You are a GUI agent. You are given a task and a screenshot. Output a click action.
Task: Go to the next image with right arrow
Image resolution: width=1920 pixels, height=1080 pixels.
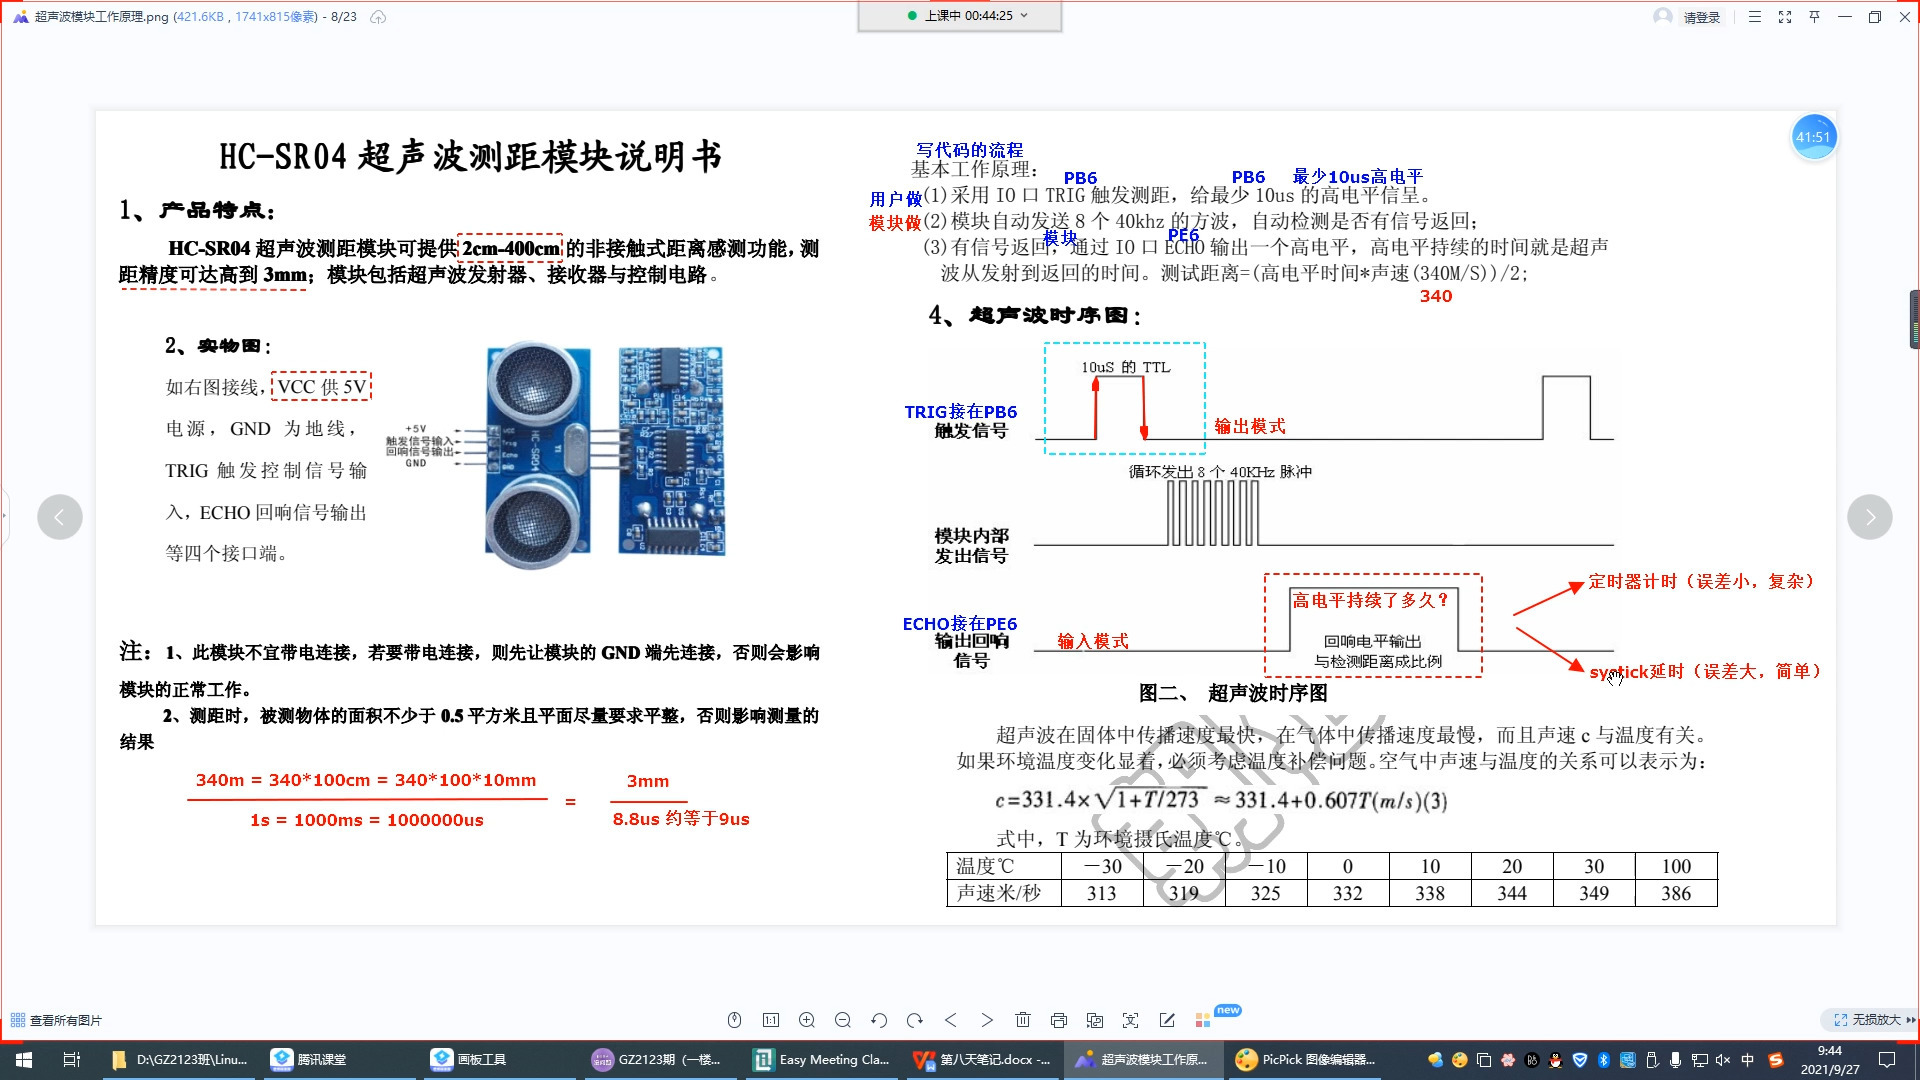point(1869,516)
